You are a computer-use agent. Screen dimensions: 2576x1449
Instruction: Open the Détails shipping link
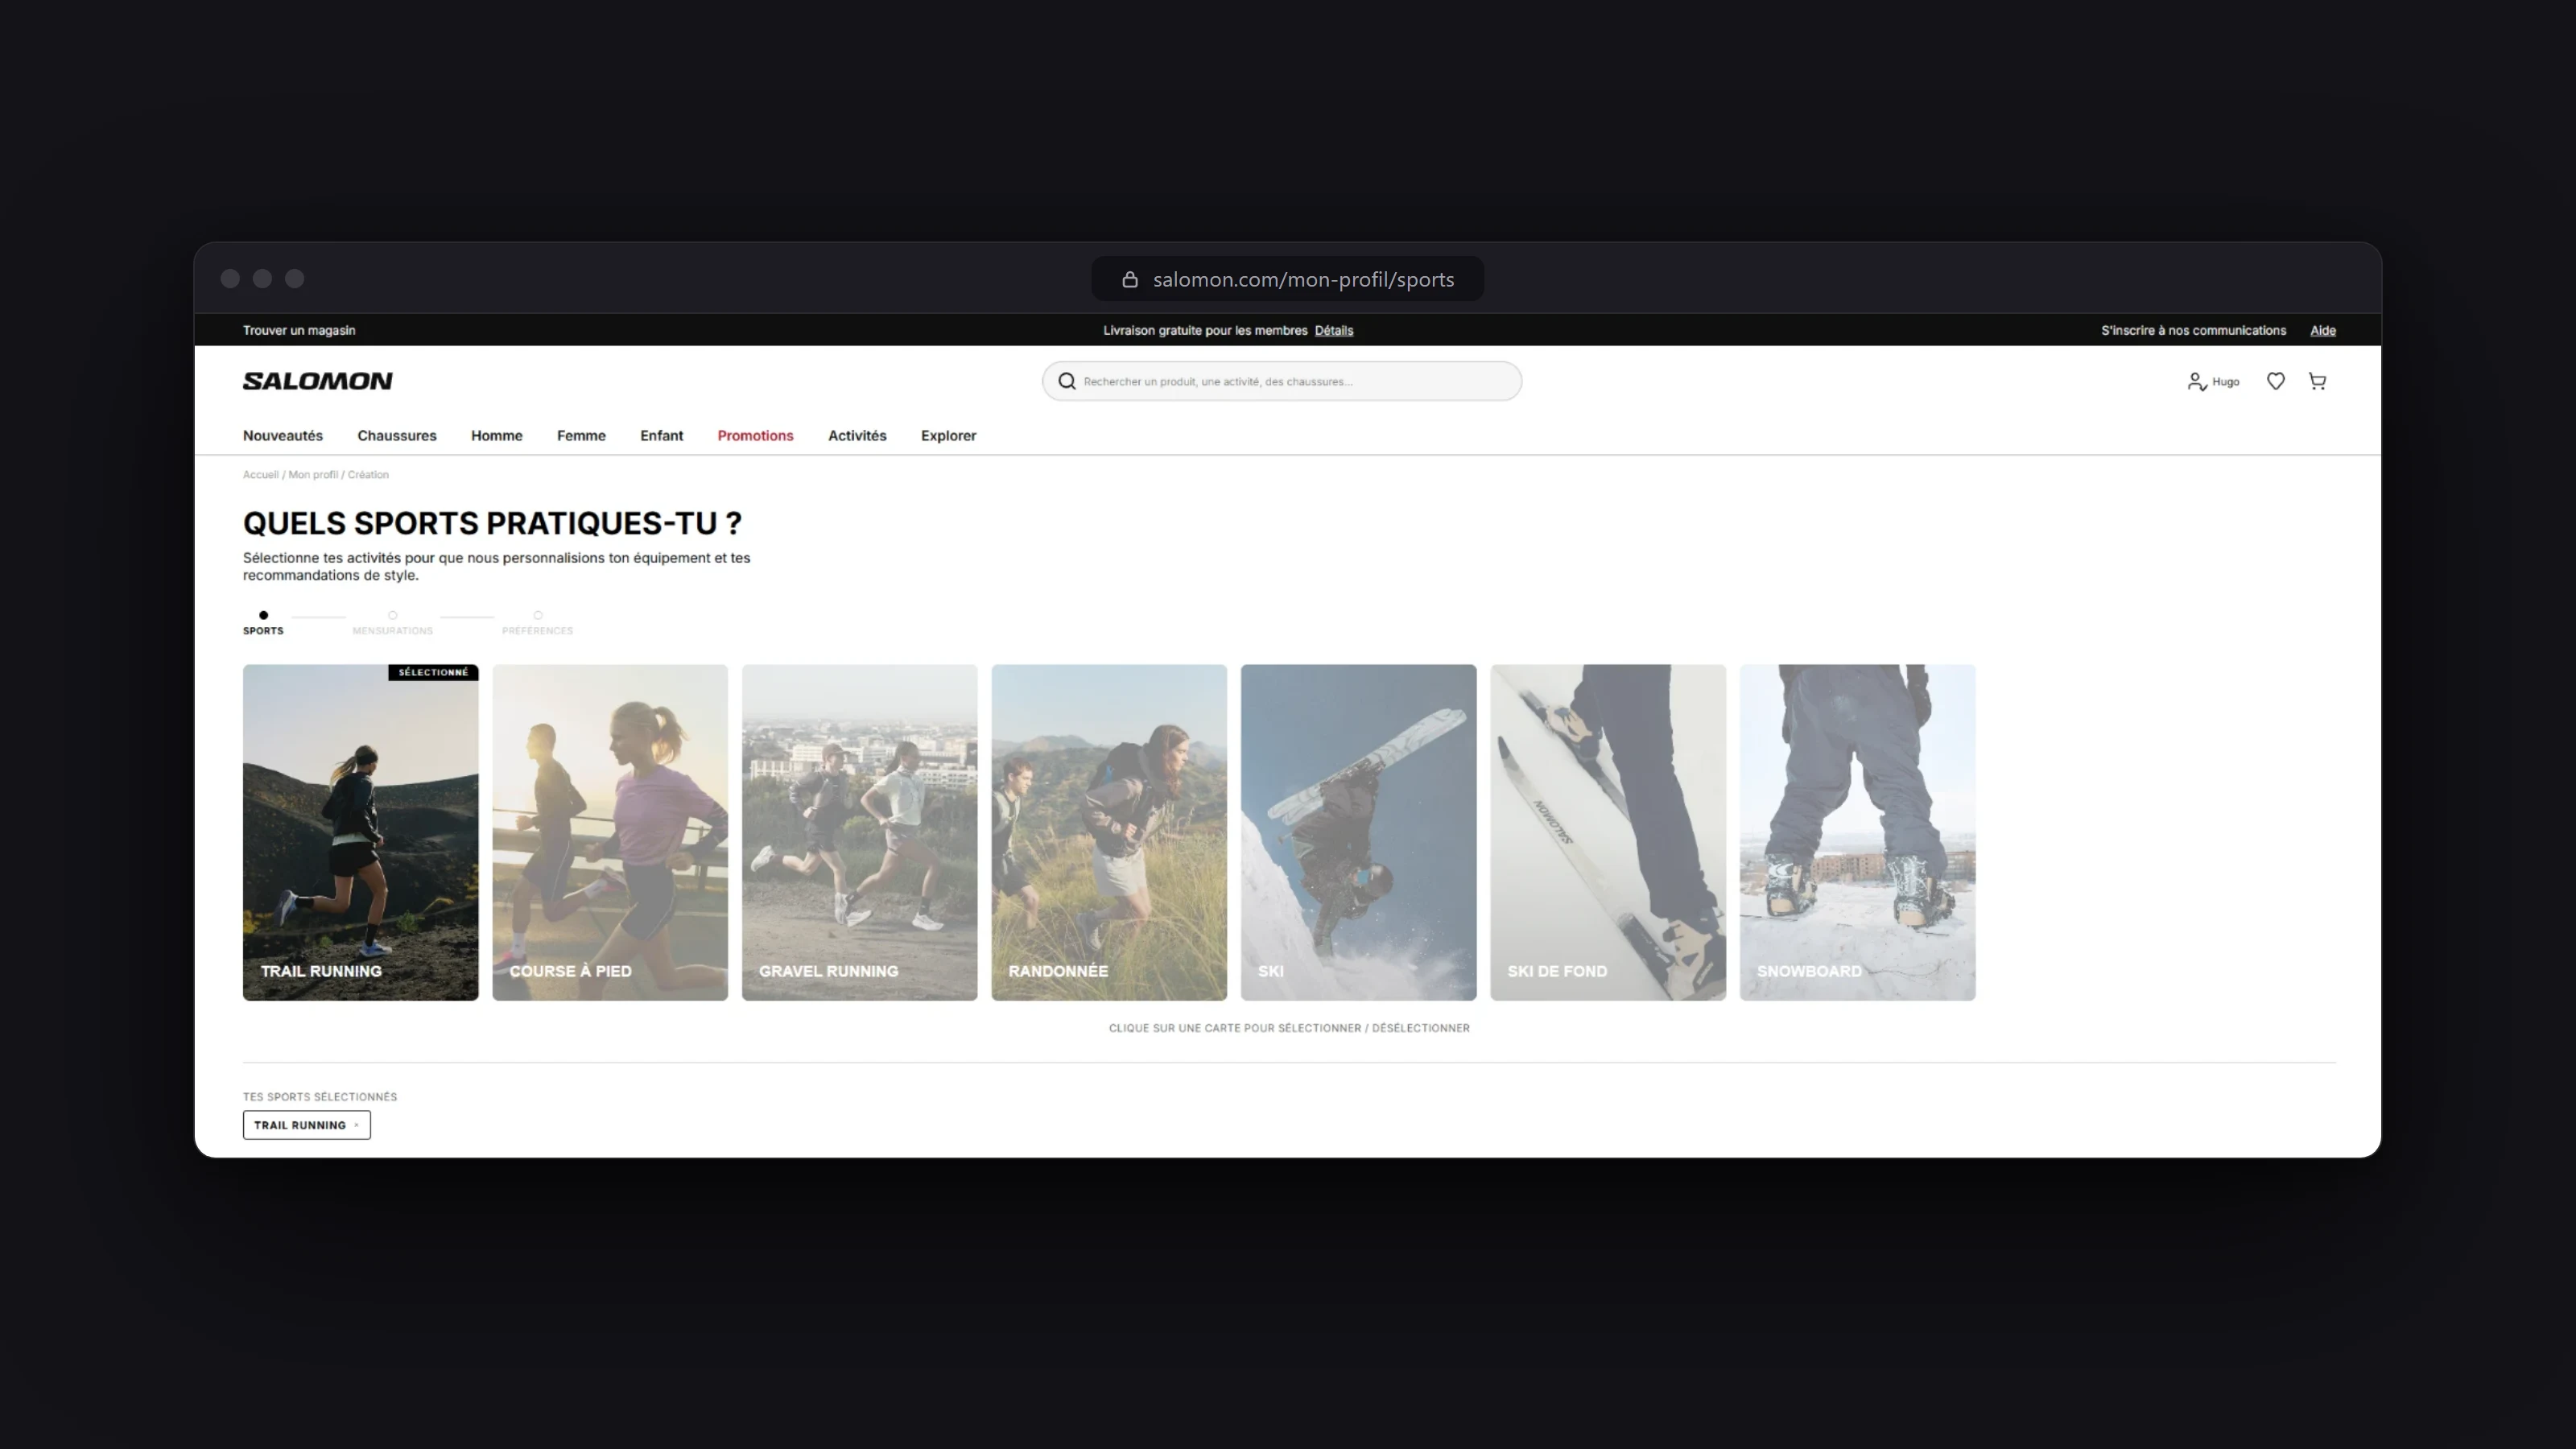pyautogui.click(x=1333, y=330)
